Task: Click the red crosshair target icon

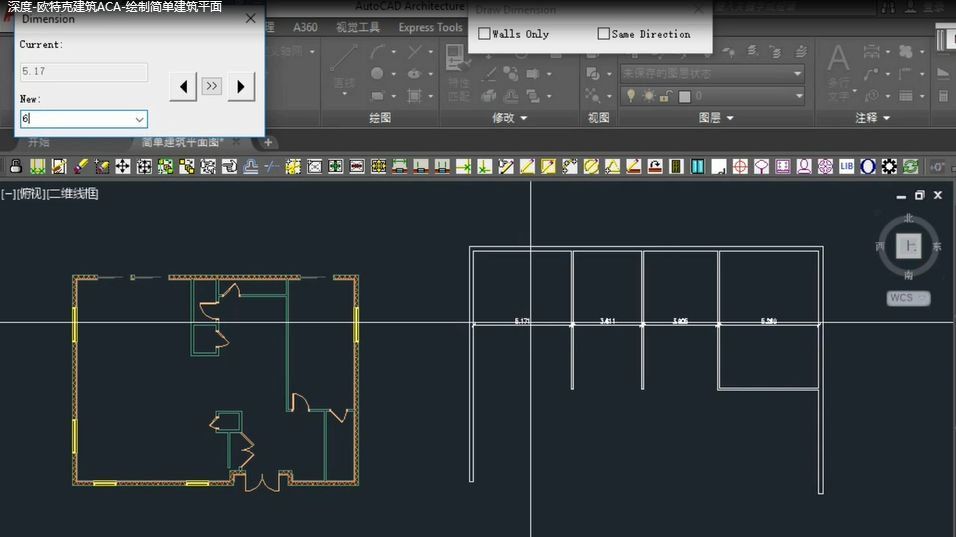Action: [740, 166]
